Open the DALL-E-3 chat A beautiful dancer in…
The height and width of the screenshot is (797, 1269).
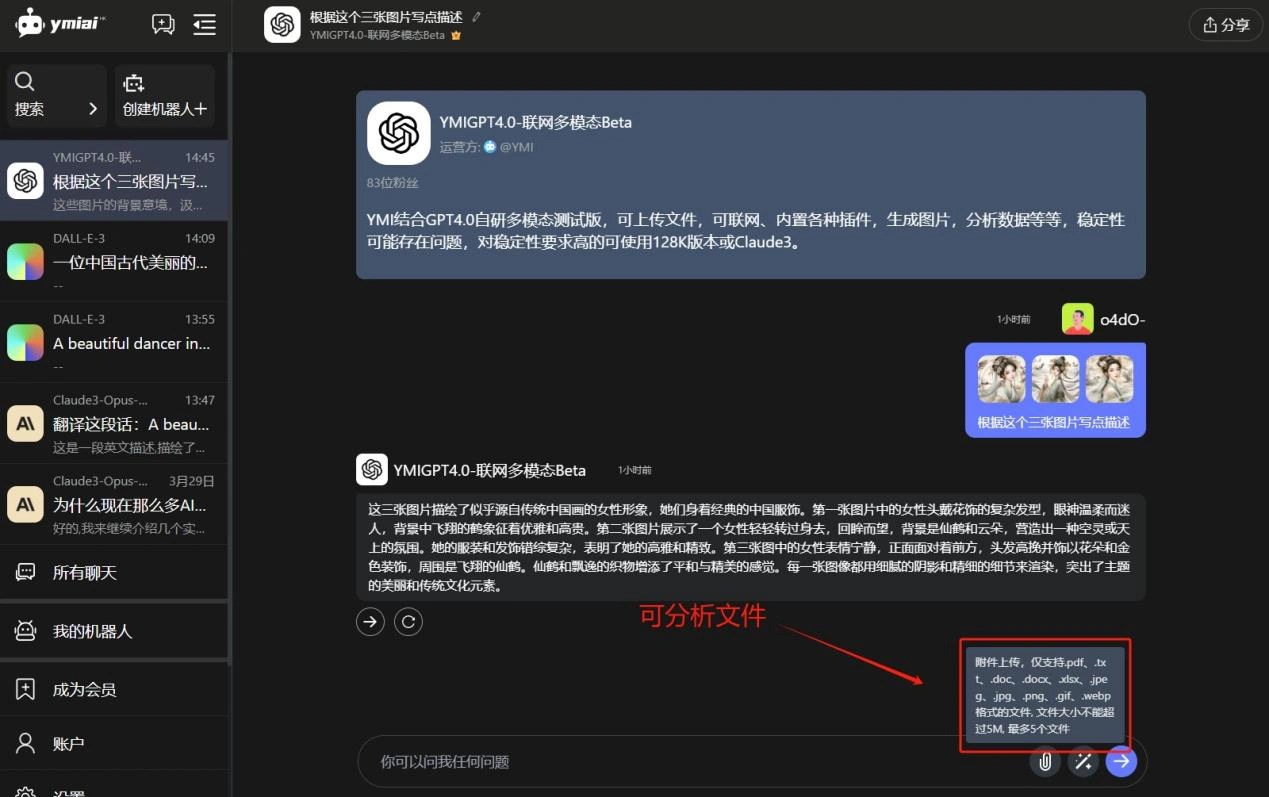coord(114,343)
